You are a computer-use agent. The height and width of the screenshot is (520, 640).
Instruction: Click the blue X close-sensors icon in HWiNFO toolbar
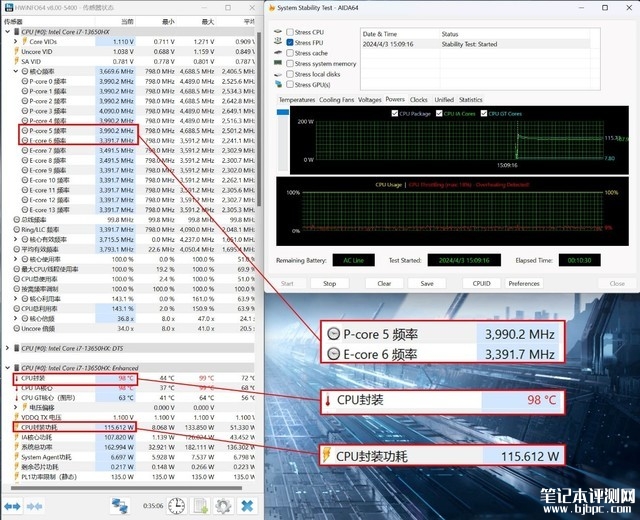247,506
